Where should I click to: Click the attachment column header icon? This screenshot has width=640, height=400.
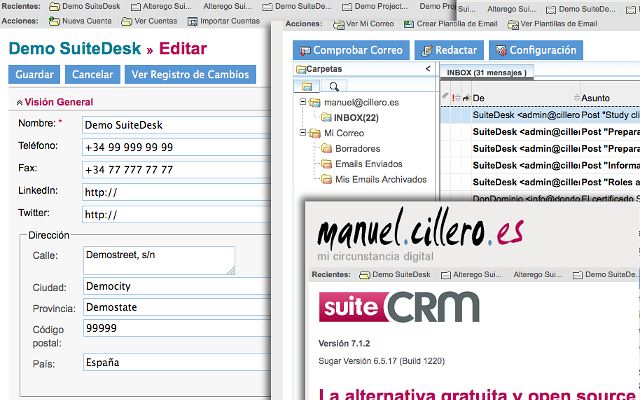point(445,97)
